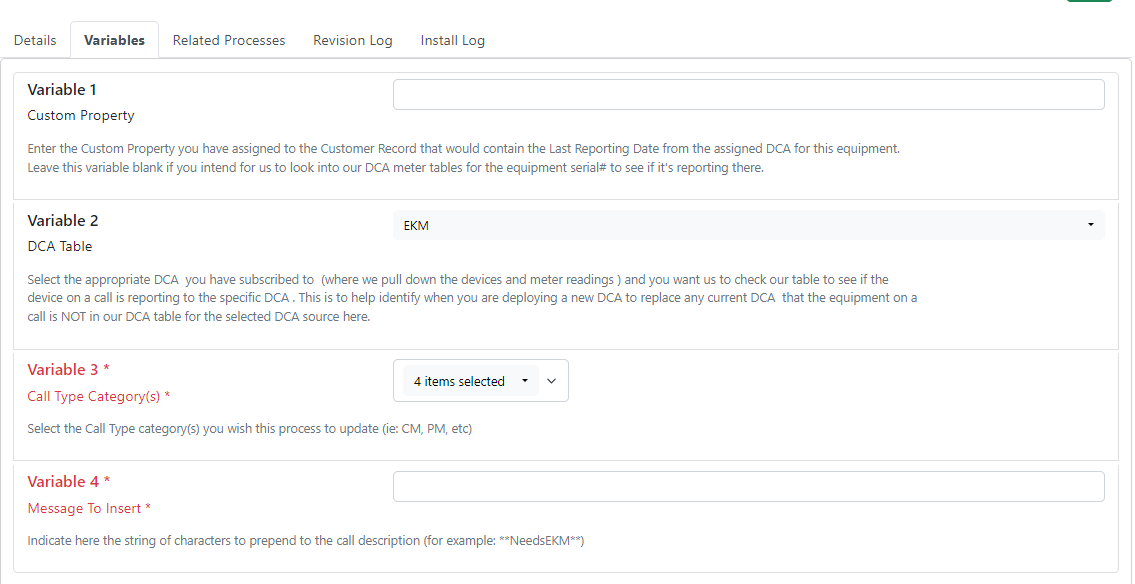
Task: Click the caret inside '4 items selected'
Action: pos(524,380)
